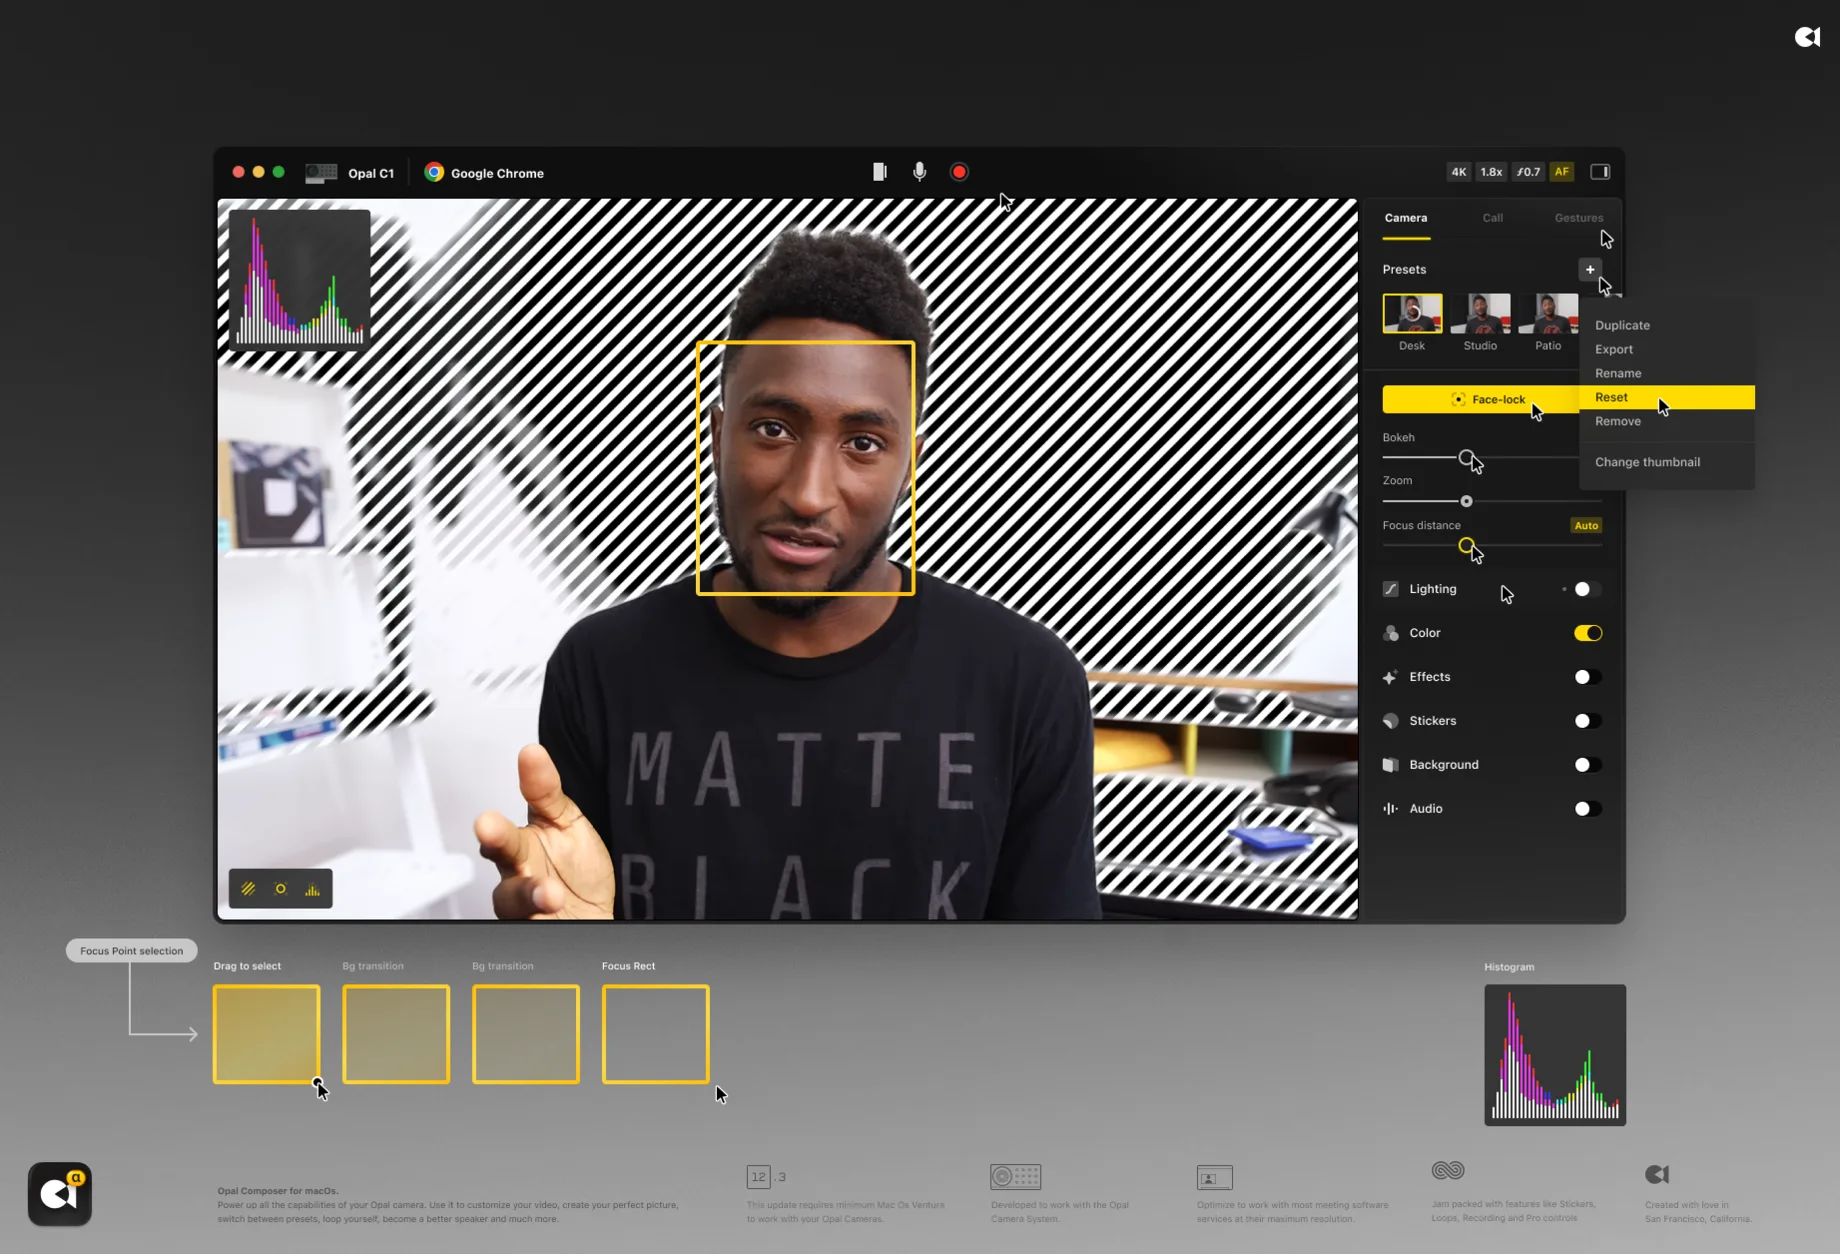Viewport: 1840px width, 1254px height.
Task: Select the Desk preset thumbnail
Action: point(1412,313)
